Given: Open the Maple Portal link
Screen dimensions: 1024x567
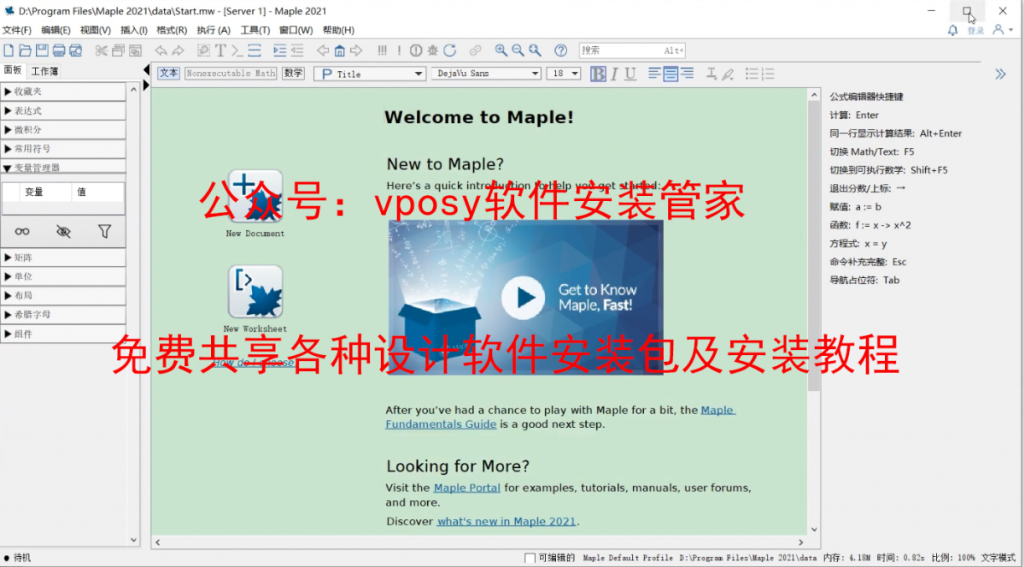Looking at the screenshot, I should (467, 487).
